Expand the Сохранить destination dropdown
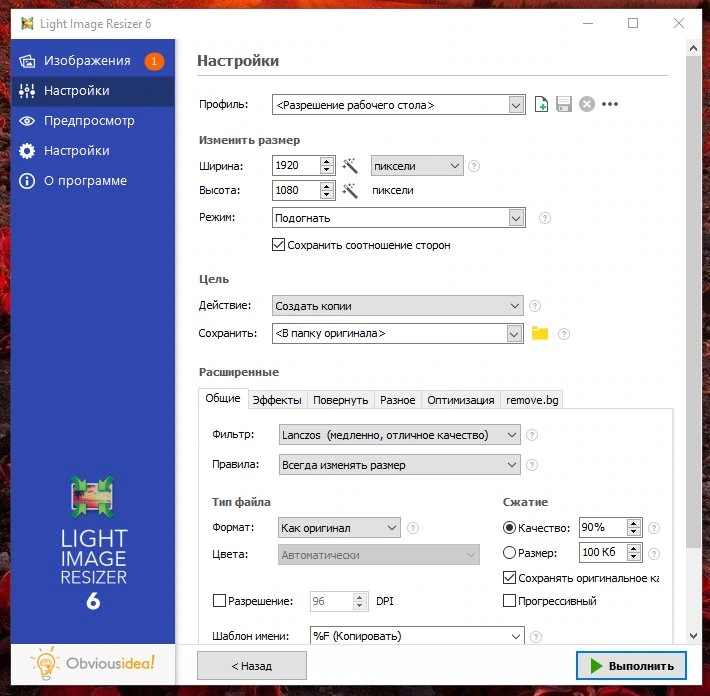This screenshot has height=696, width=710. point(513,334)
